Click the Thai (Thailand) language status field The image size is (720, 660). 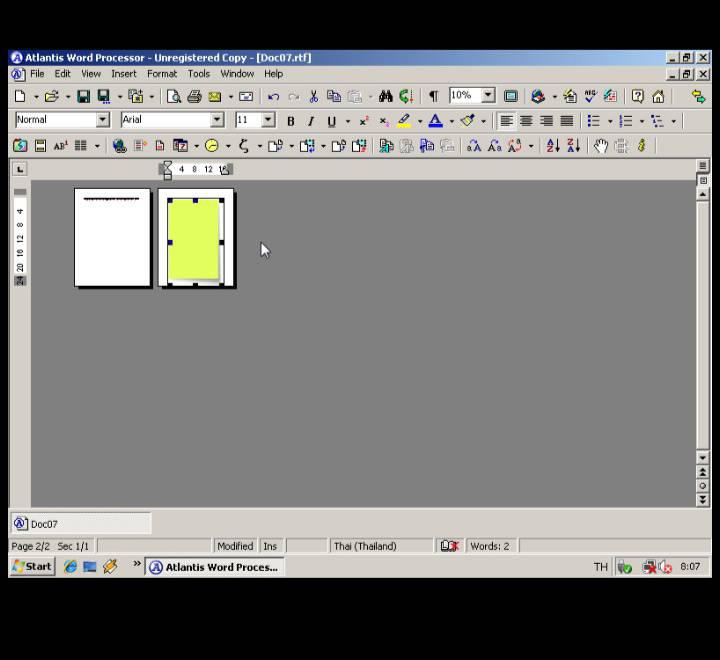pyautogui.click(x=381, y=546)
